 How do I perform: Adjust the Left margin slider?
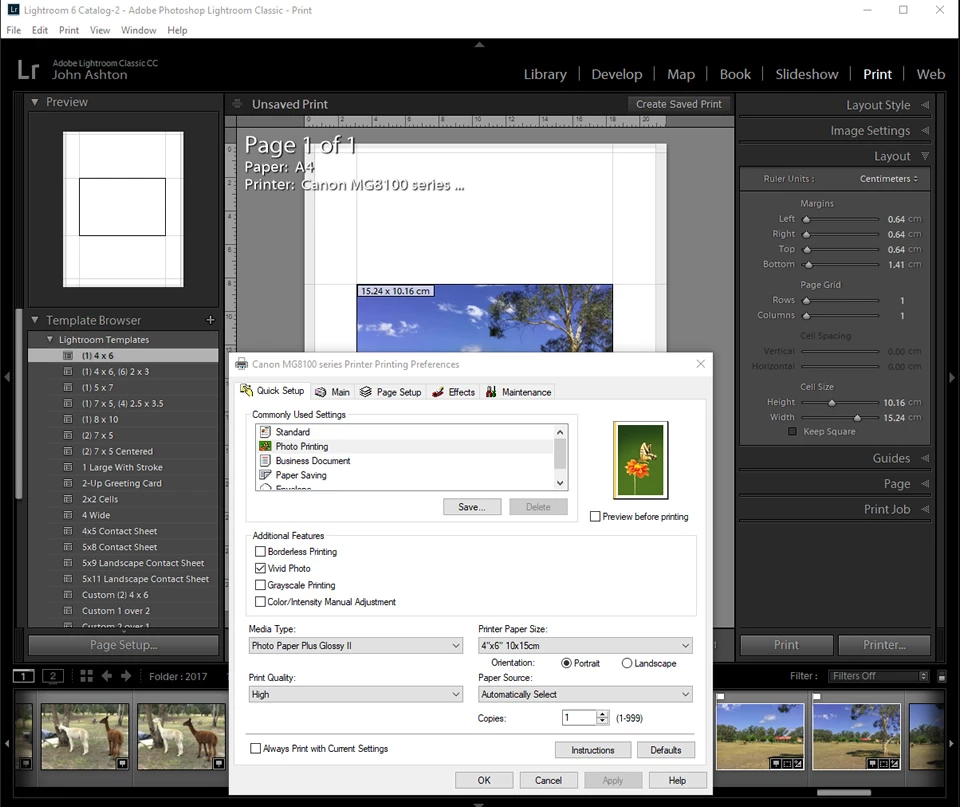tap(806, 219)
